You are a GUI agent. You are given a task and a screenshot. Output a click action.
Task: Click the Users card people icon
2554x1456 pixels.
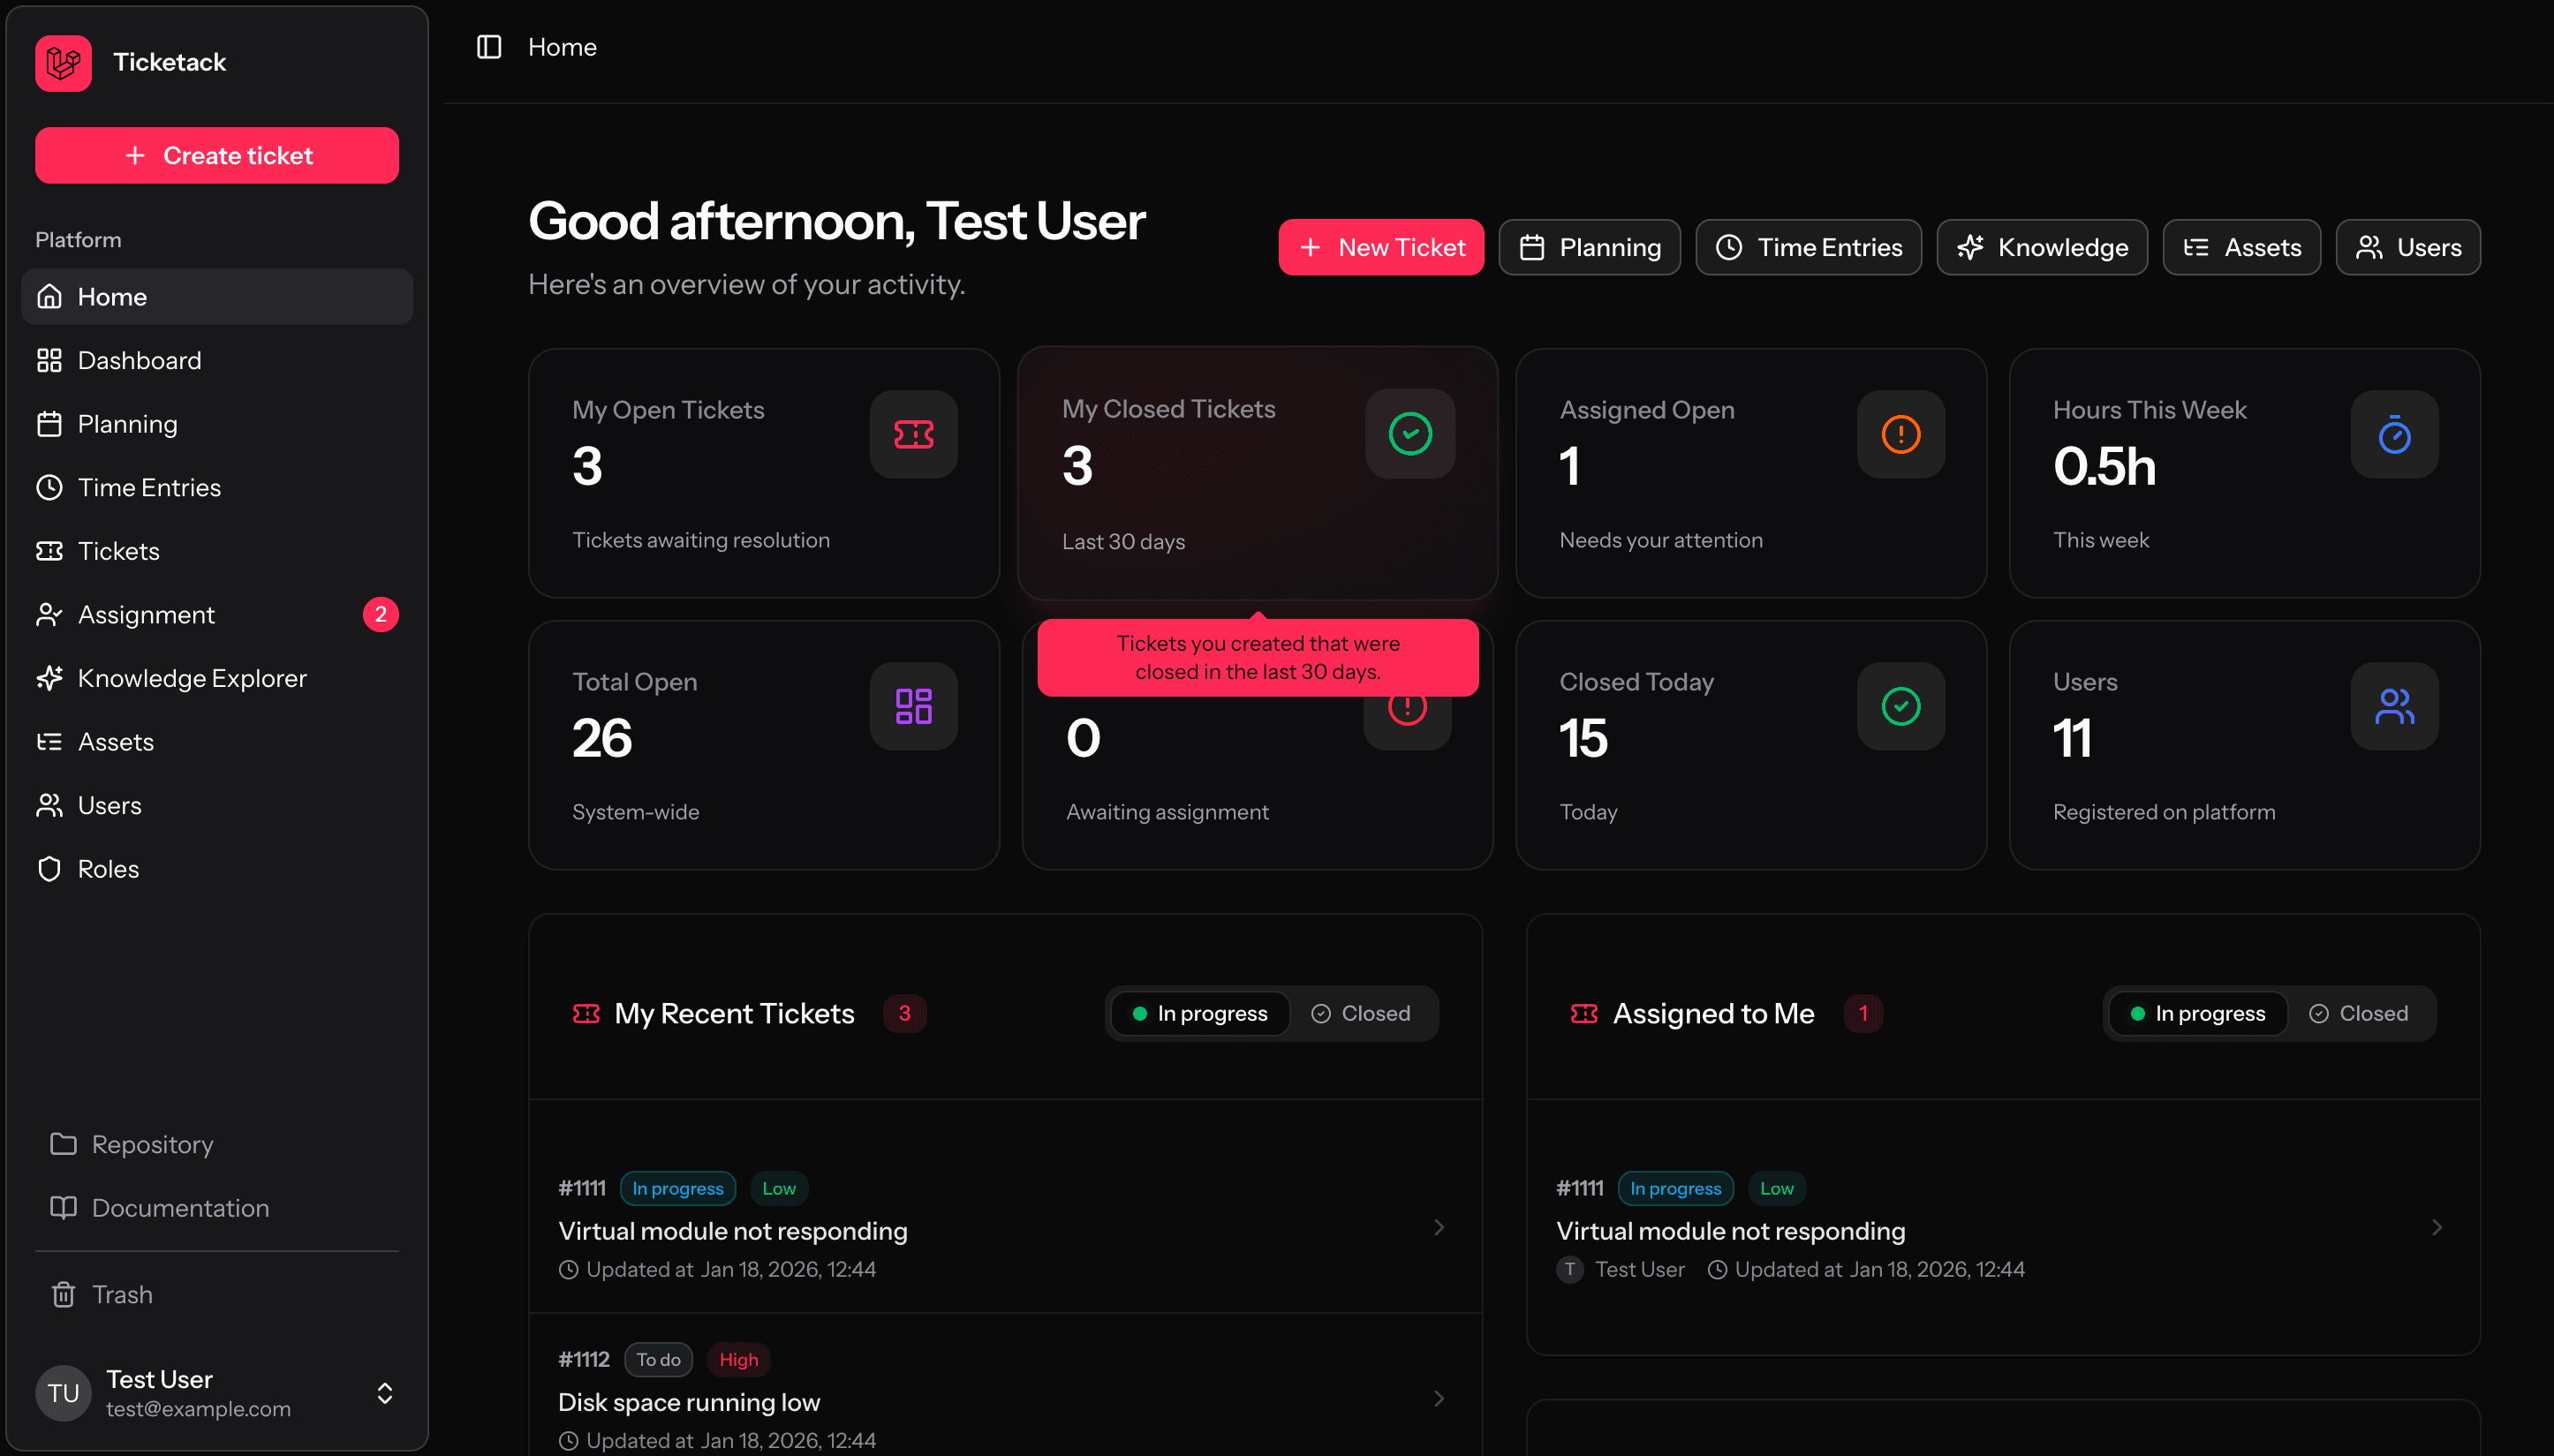pyautogui.click(x=2394, y=706)
